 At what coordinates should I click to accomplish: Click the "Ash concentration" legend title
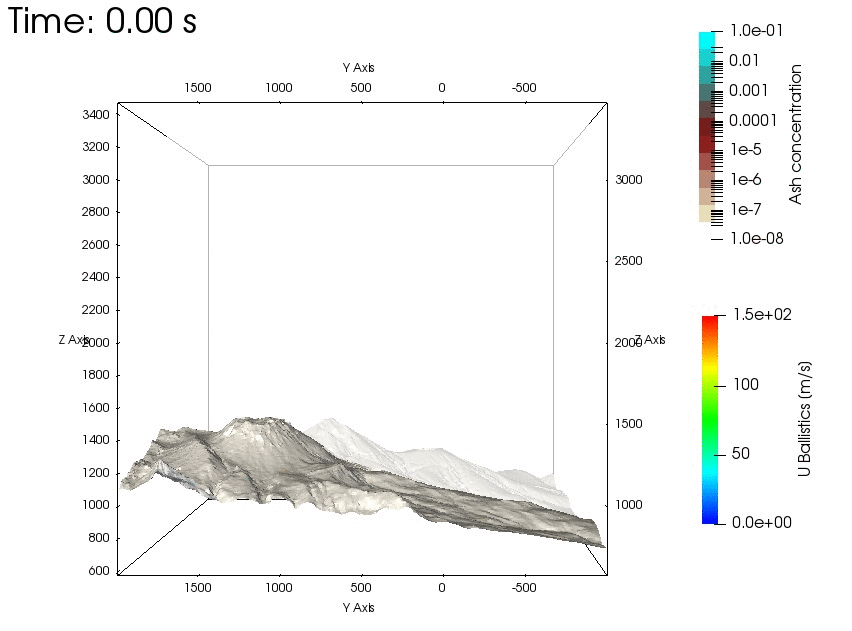[x=795, y=134]
